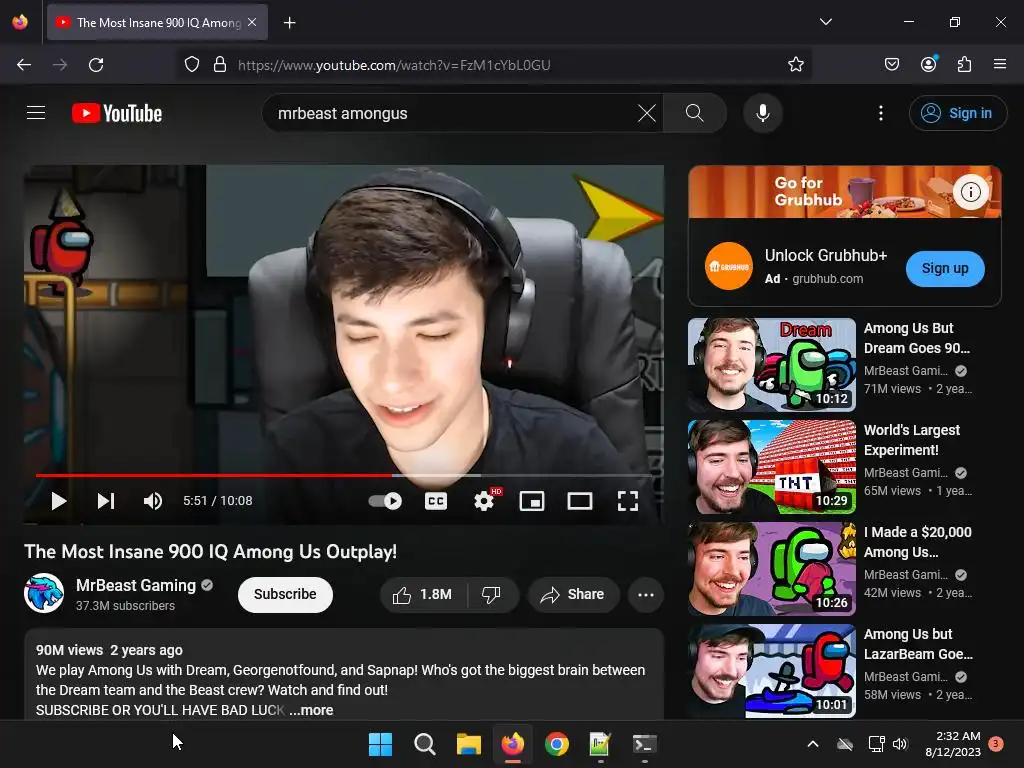Toggle the autoplay switch

[x=385, y=501]
